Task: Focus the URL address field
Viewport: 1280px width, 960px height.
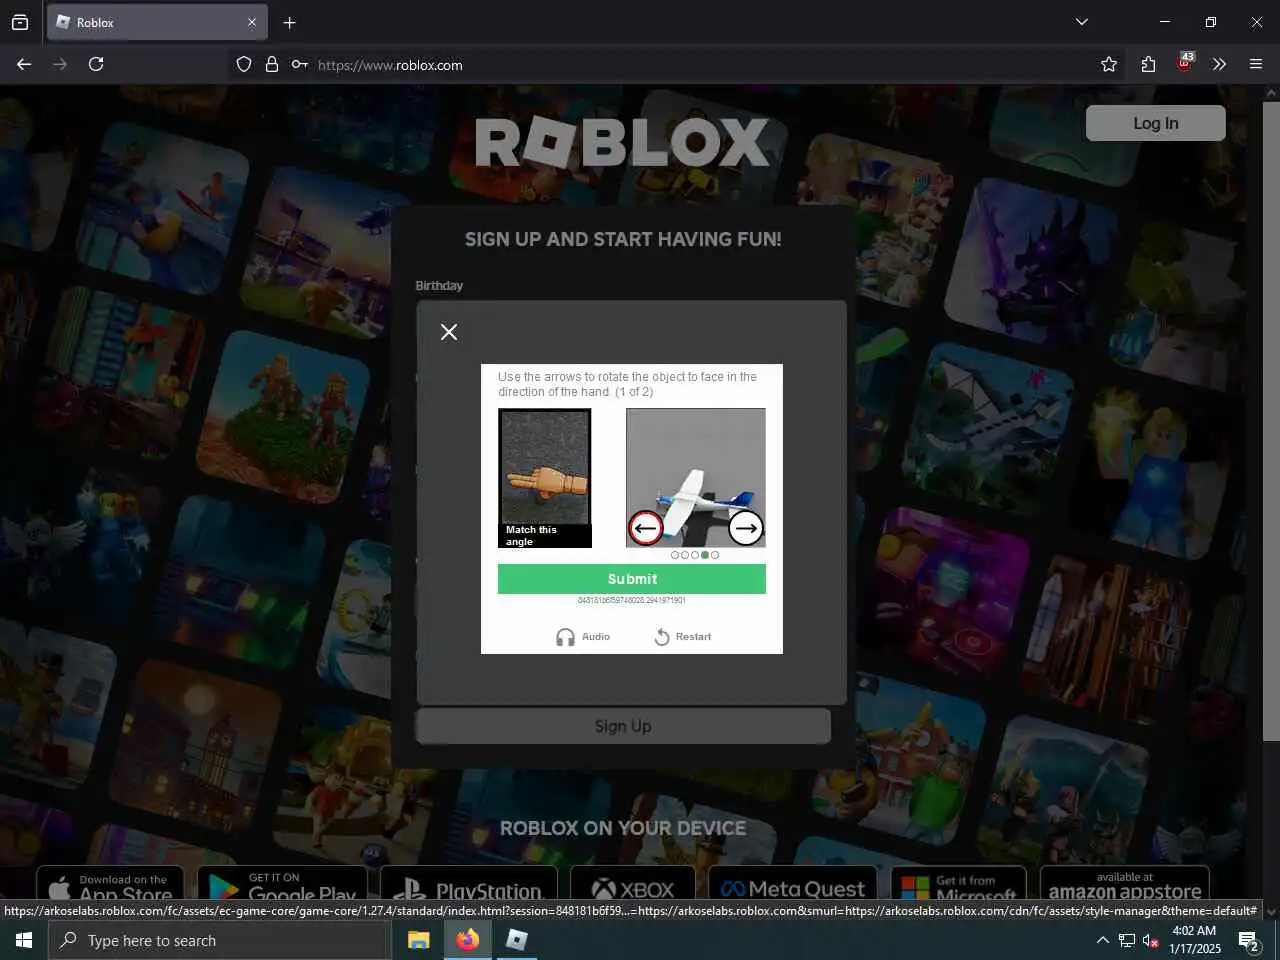Action: click(700, 65)
